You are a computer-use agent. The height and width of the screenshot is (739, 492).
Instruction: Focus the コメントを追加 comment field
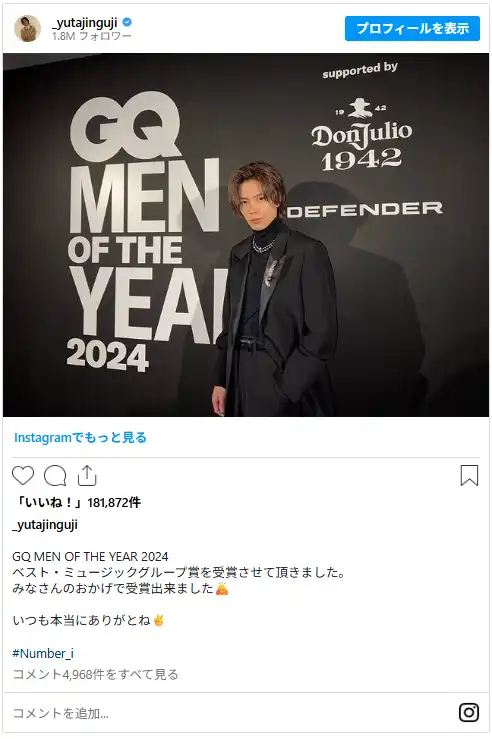coord(231,713)
